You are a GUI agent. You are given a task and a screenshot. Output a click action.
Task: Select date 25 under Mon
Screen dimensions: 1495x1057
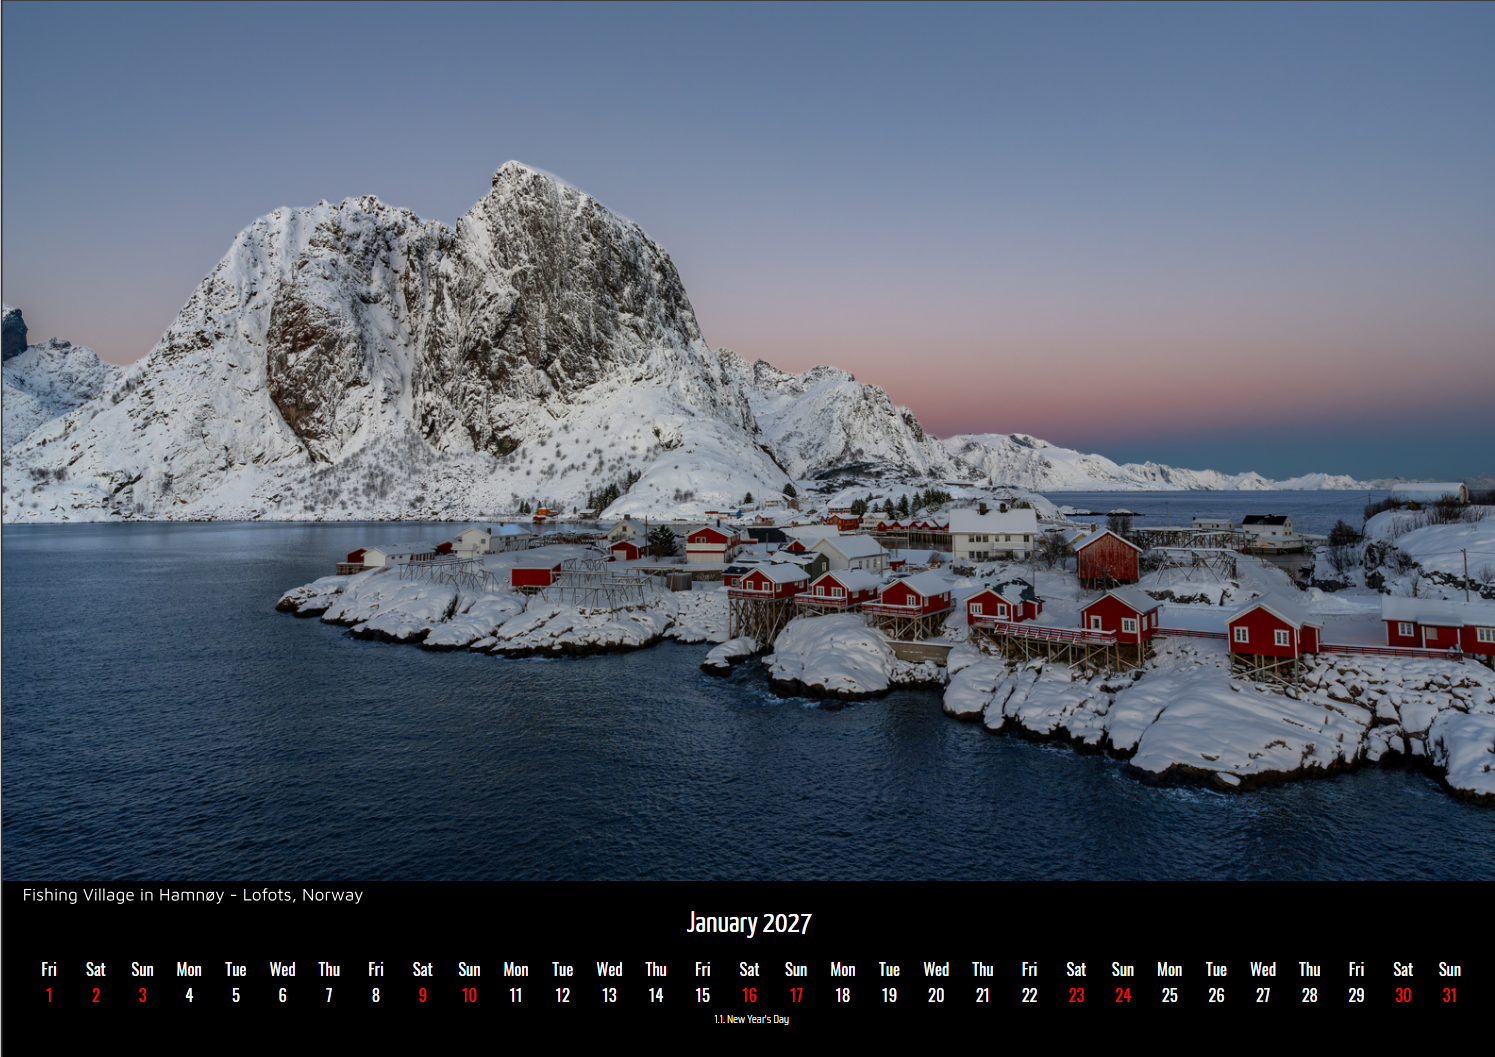(x=1169, y=995)
